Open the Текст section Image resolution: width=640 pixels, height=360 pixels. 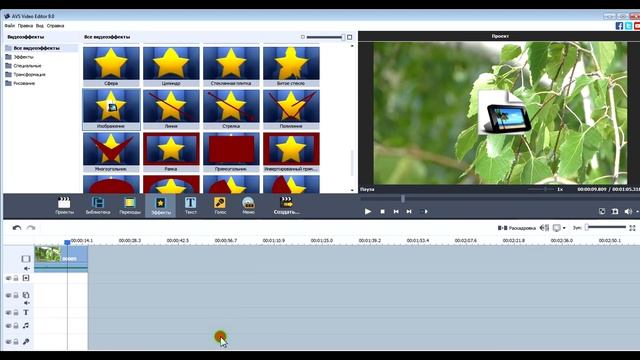[191, 205]
